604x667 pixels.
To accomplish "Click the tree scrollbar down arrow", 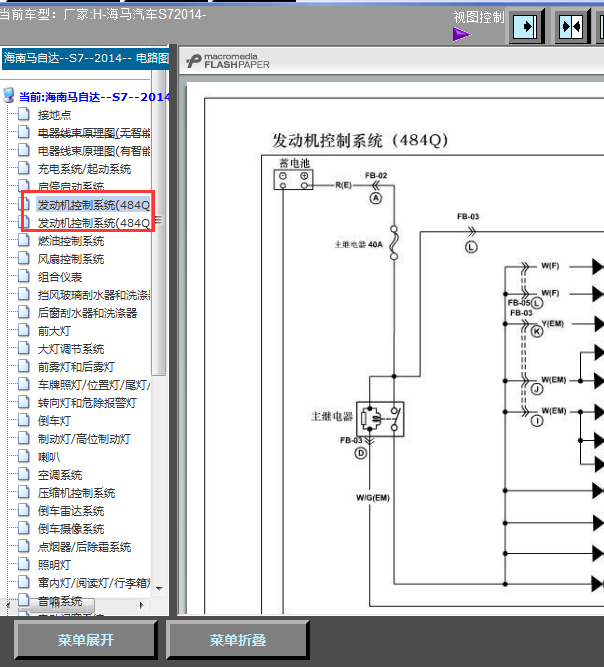I will click(159, 588).
